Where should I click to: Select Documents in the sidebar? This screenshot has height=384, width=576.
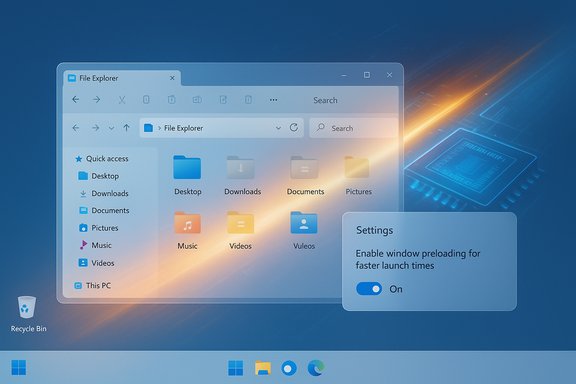point(104,211)
